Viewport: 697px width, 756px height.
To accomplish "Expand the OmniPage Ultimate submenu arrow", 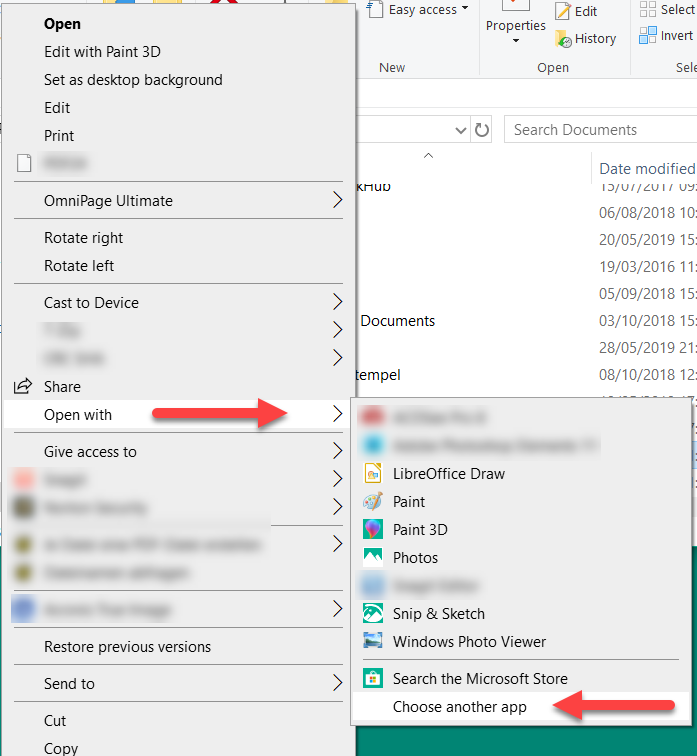I will tap(337, 201).
